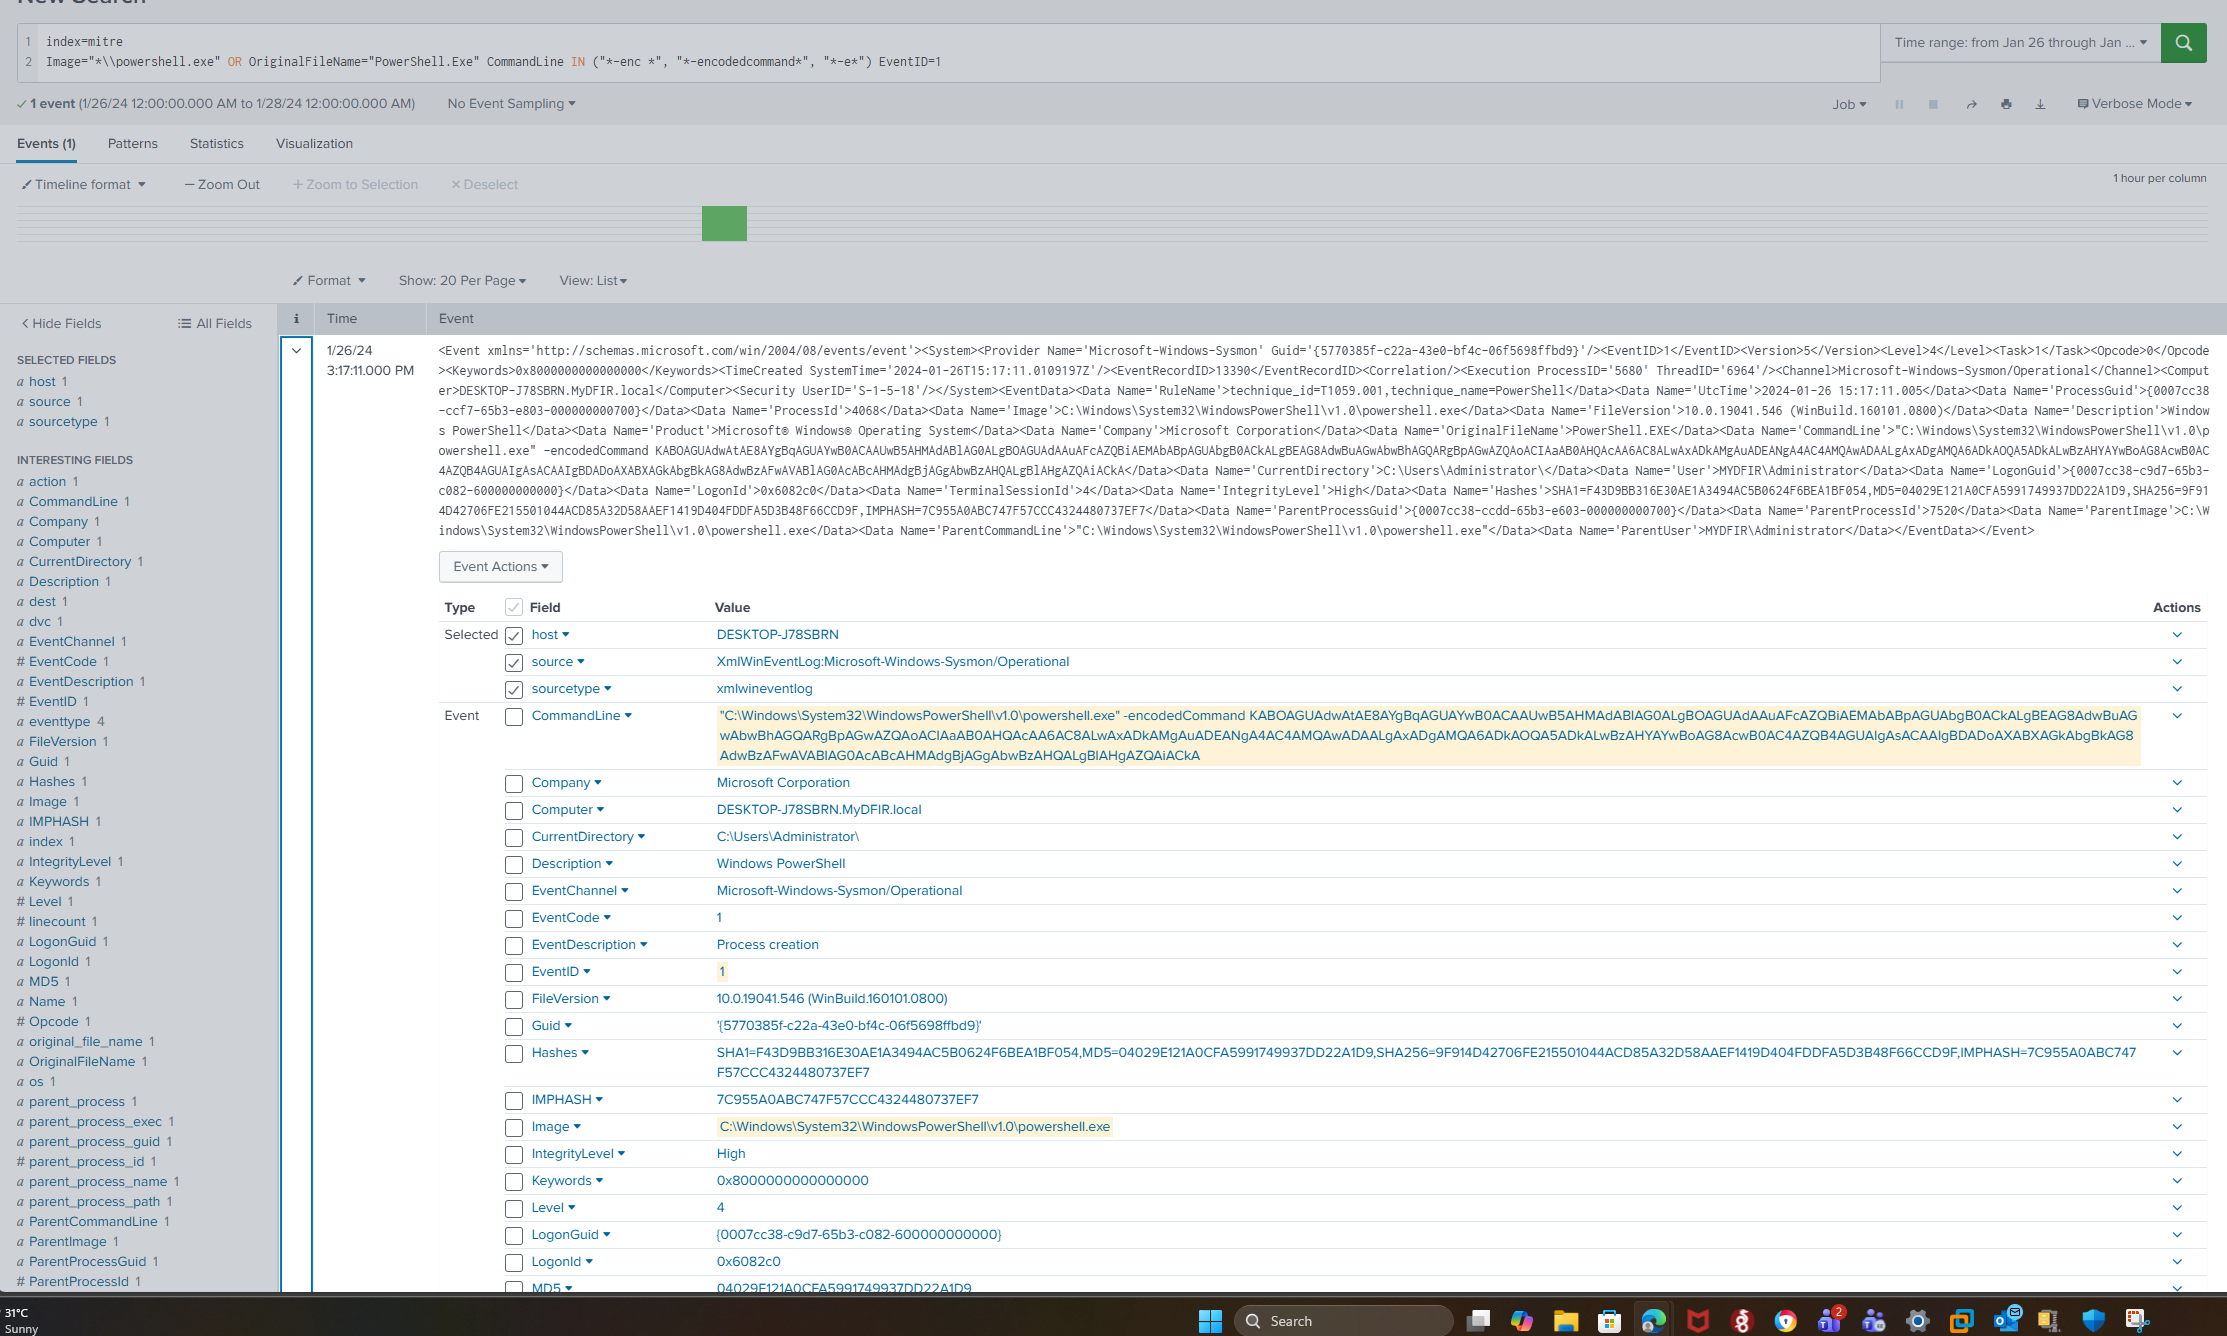Click the green search magnifier button

pos(2183,43)
